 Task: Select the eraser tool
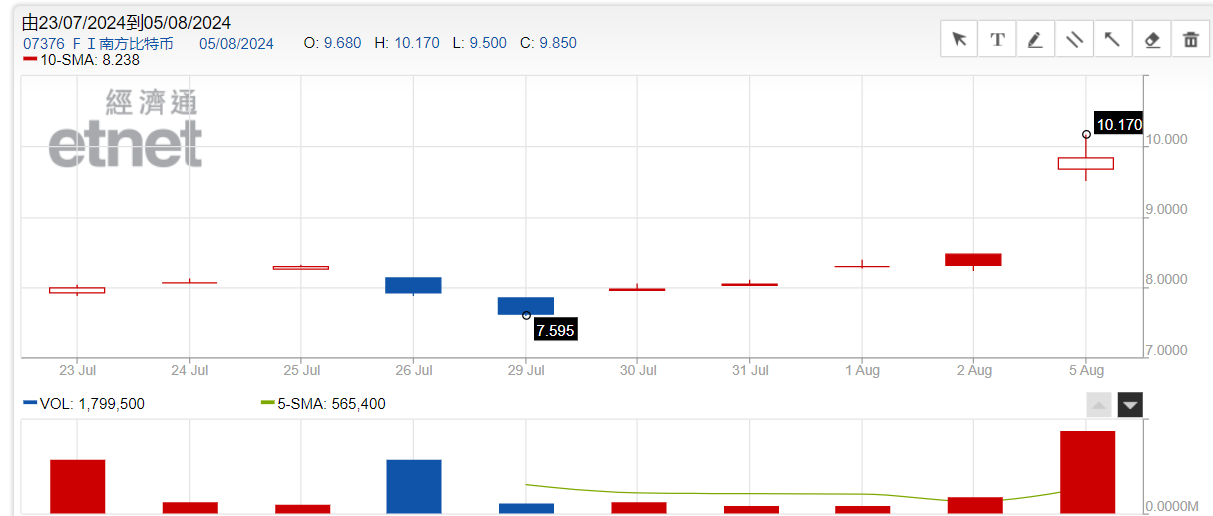click(1151, 40)
